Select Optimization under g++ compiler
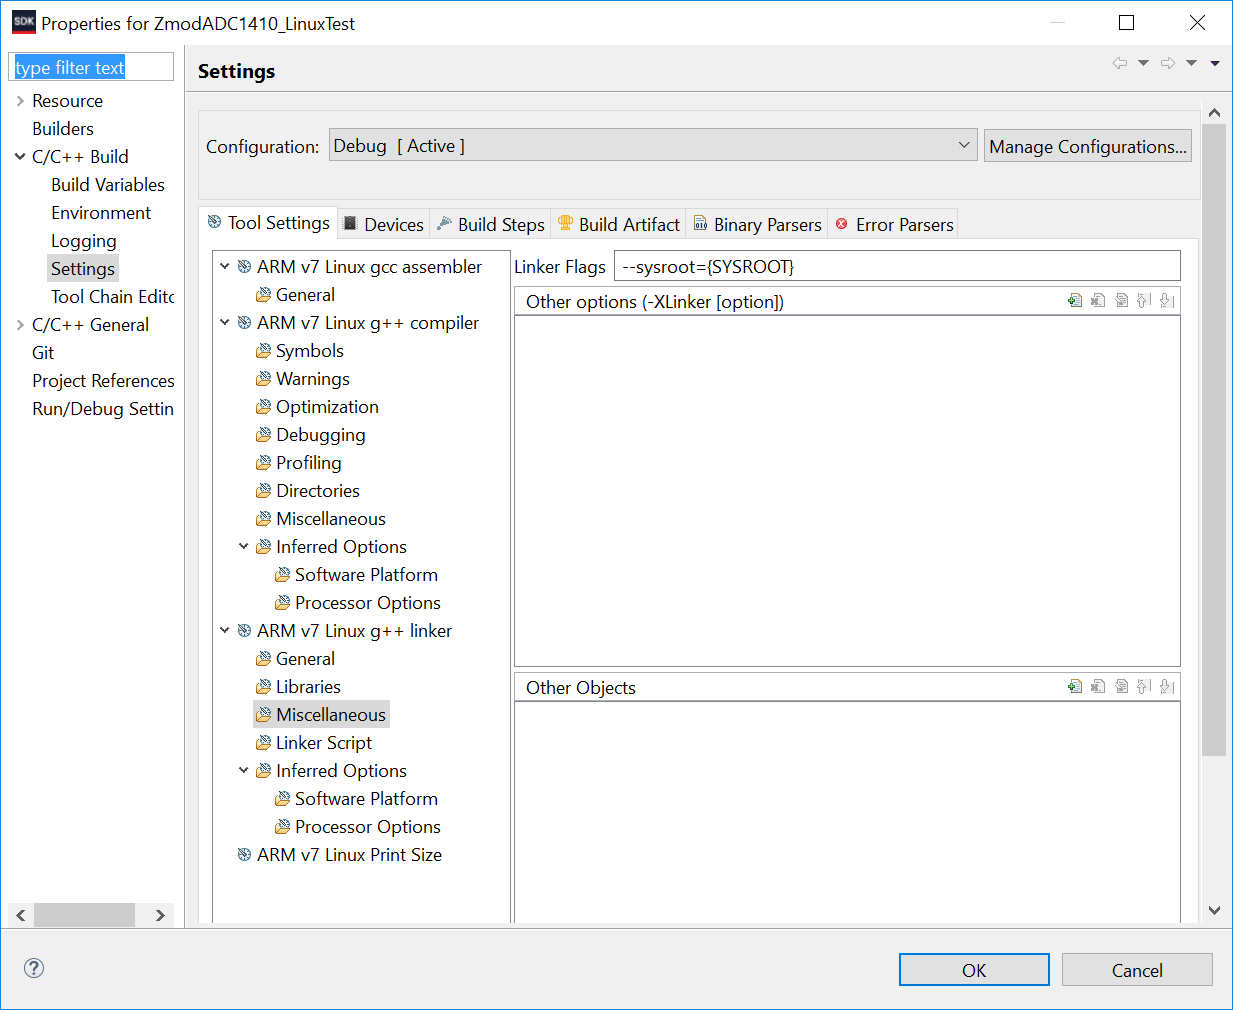1233x1010 pixels. [x=327, y=406]
